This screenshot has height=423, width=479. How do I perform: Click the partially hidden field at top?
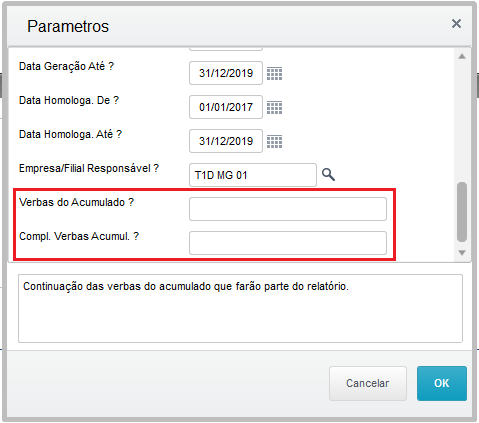[x=226, y=49]
